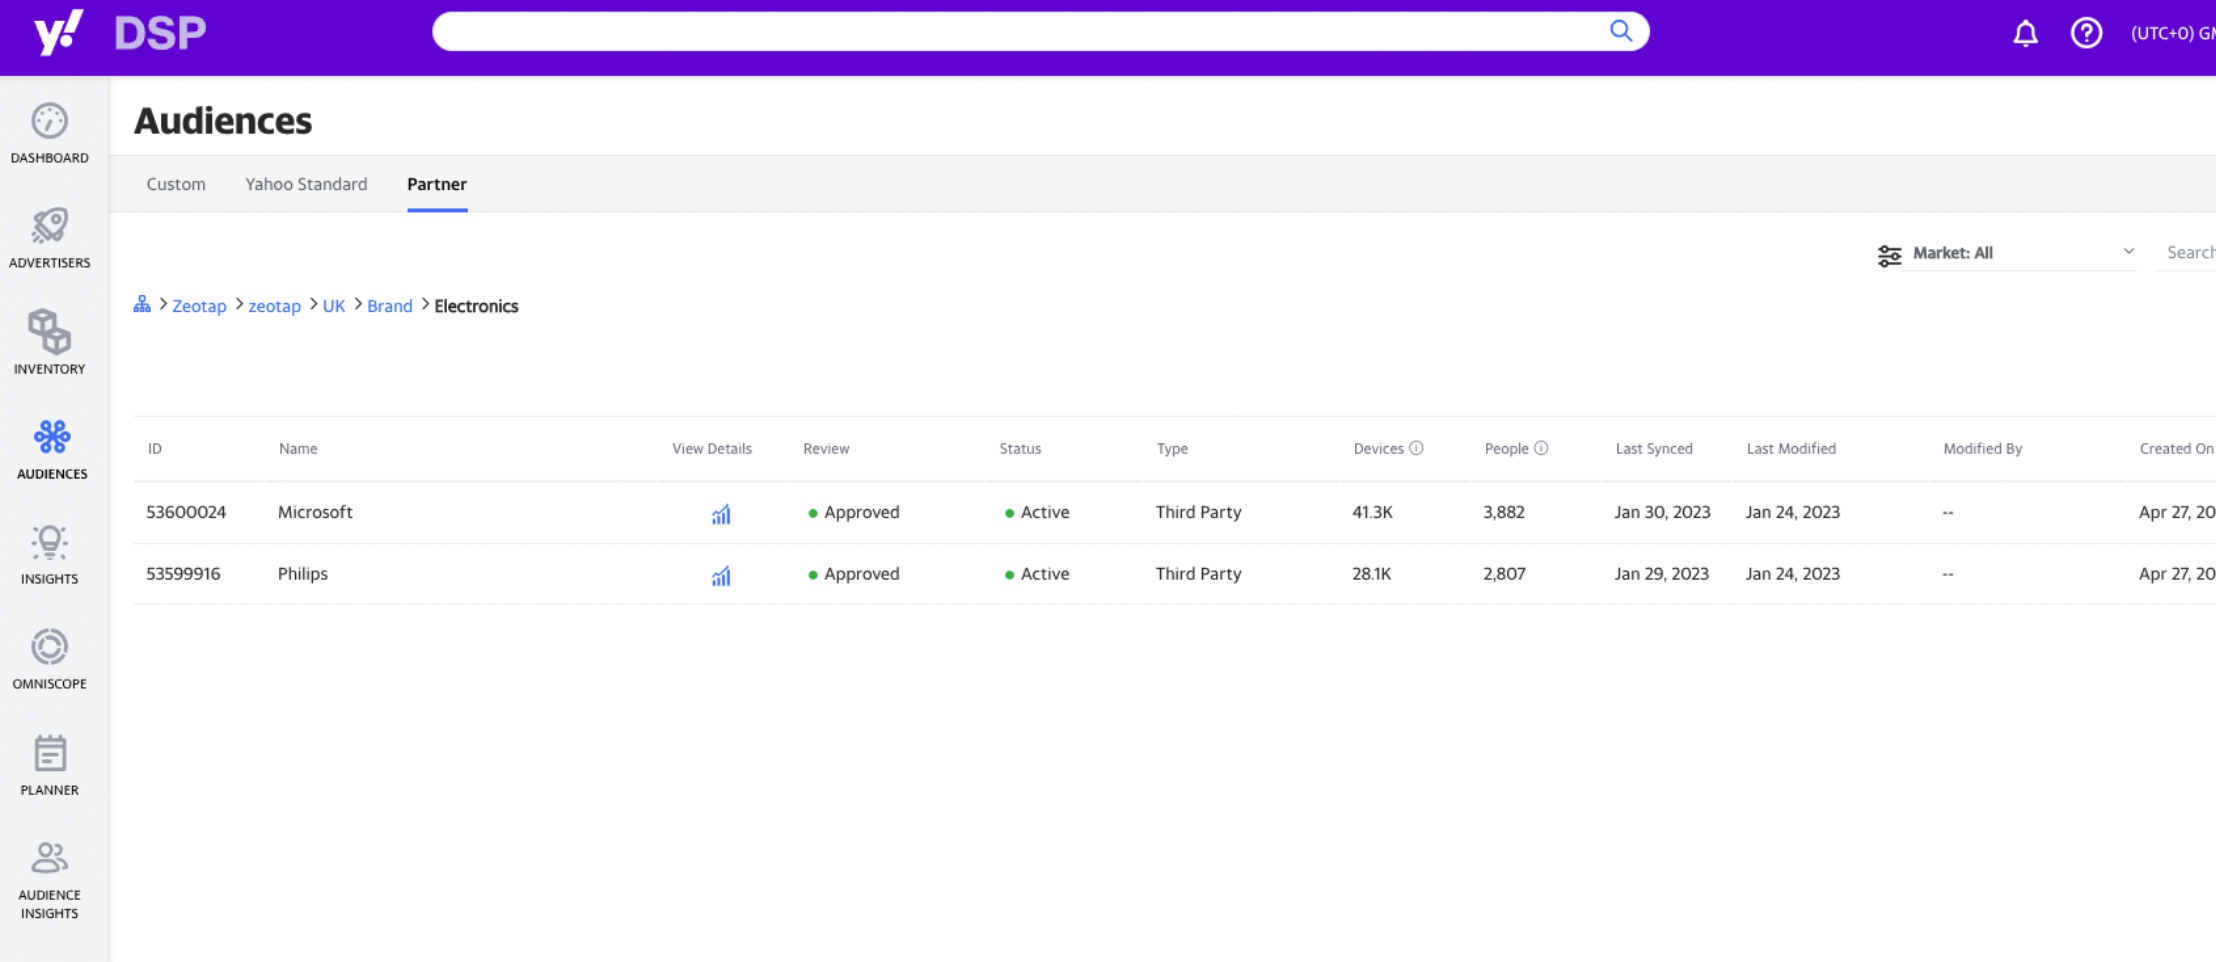Click the 3,882 people value
2216x962 pixels.
tap(1504, 512)
